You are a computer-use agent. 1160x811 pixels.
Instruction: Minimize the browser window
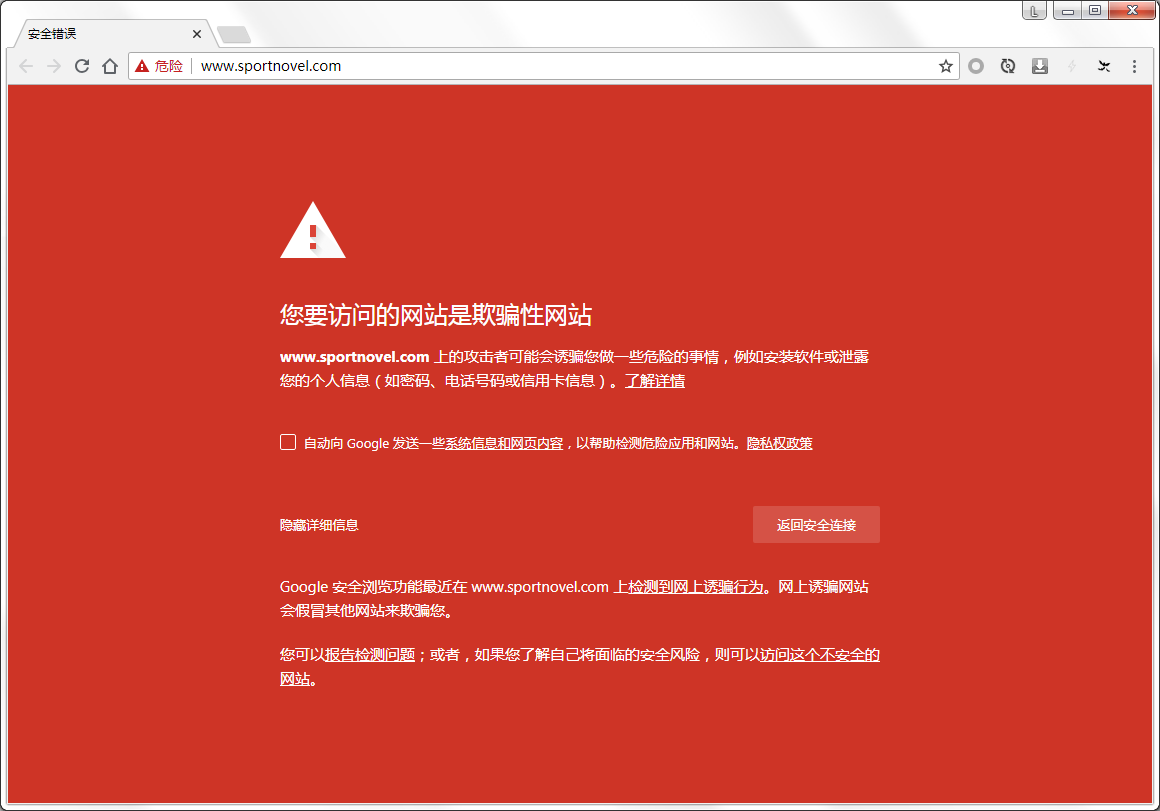tap(1068, 10)
